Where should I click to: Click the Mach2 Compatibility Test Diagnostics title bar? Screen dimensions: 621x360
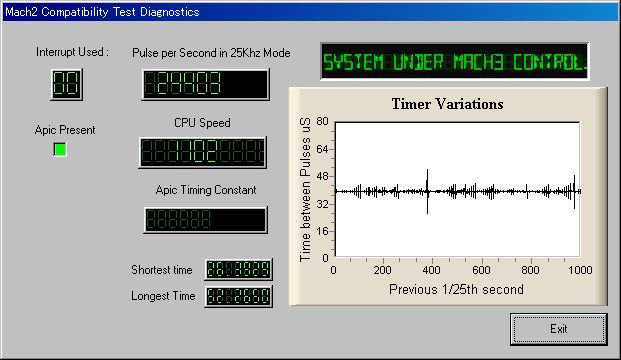click(310, 11)
